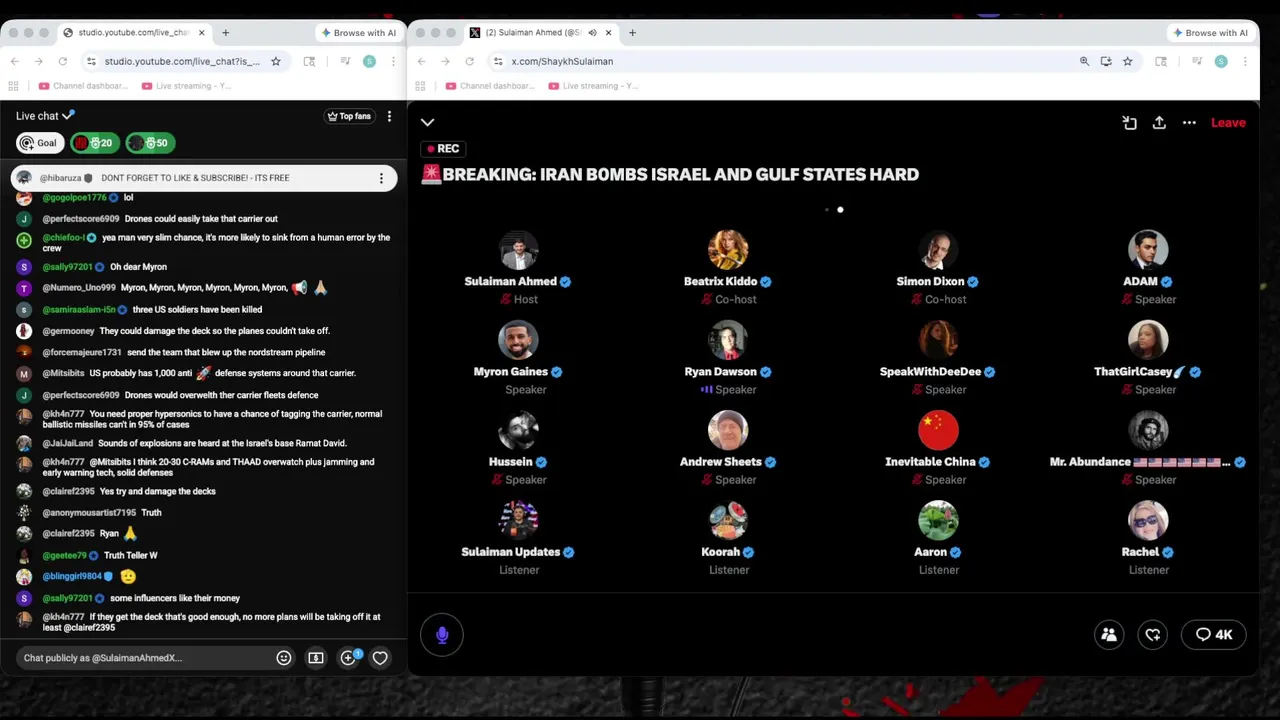This screenshot has height=720, width=1280.
Task: Open Sulaiman Ahmed host avatar
Action: tap(518, 250)
